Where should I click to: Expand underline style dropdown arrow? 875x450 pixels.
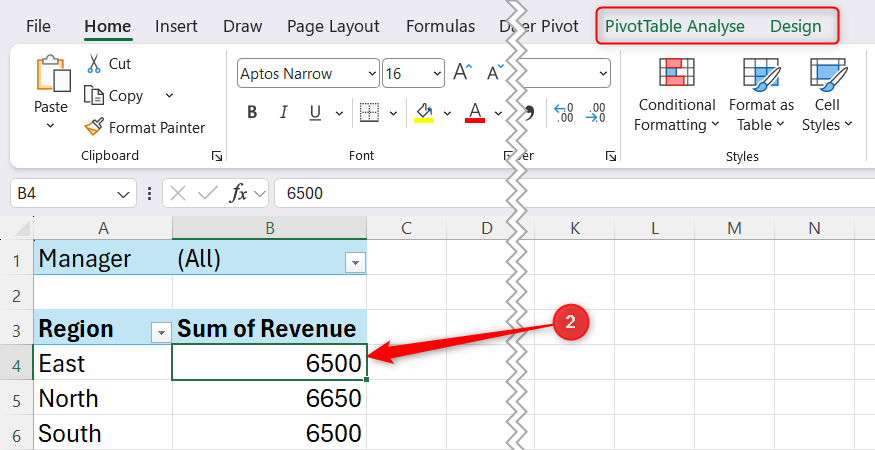[x=339, y=113]
